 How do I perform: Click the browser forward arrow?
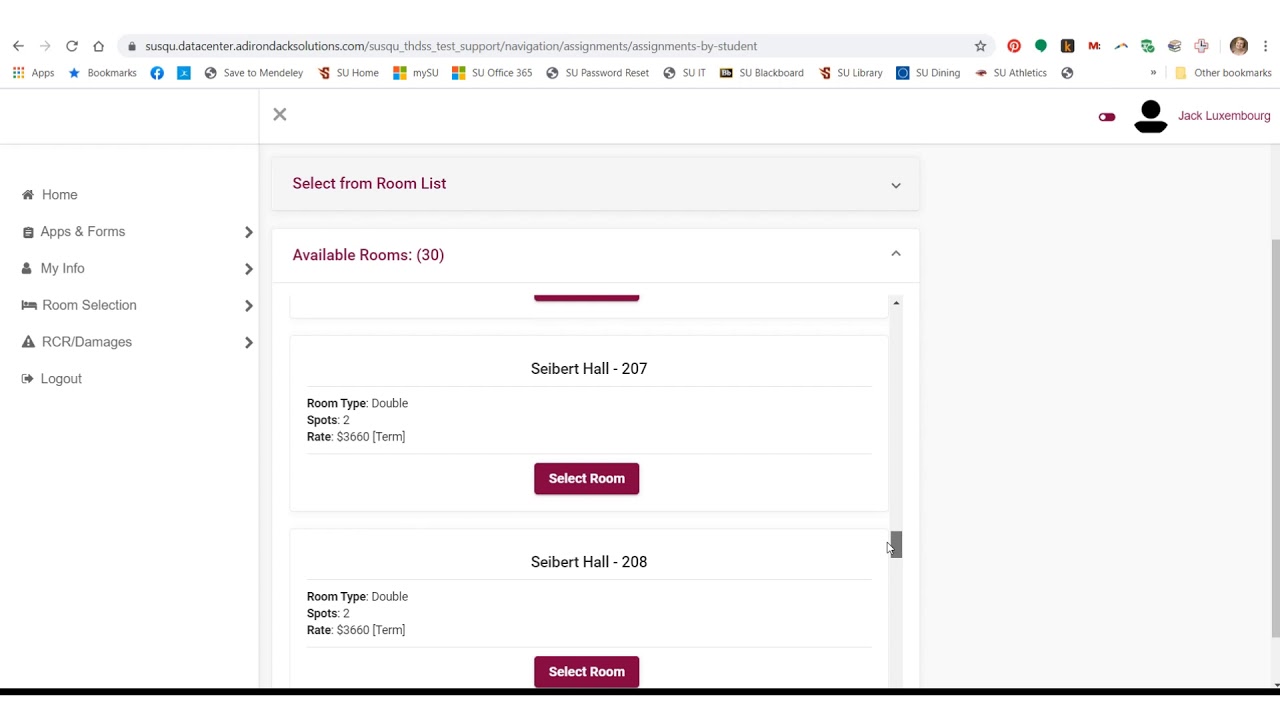[45, 46]
